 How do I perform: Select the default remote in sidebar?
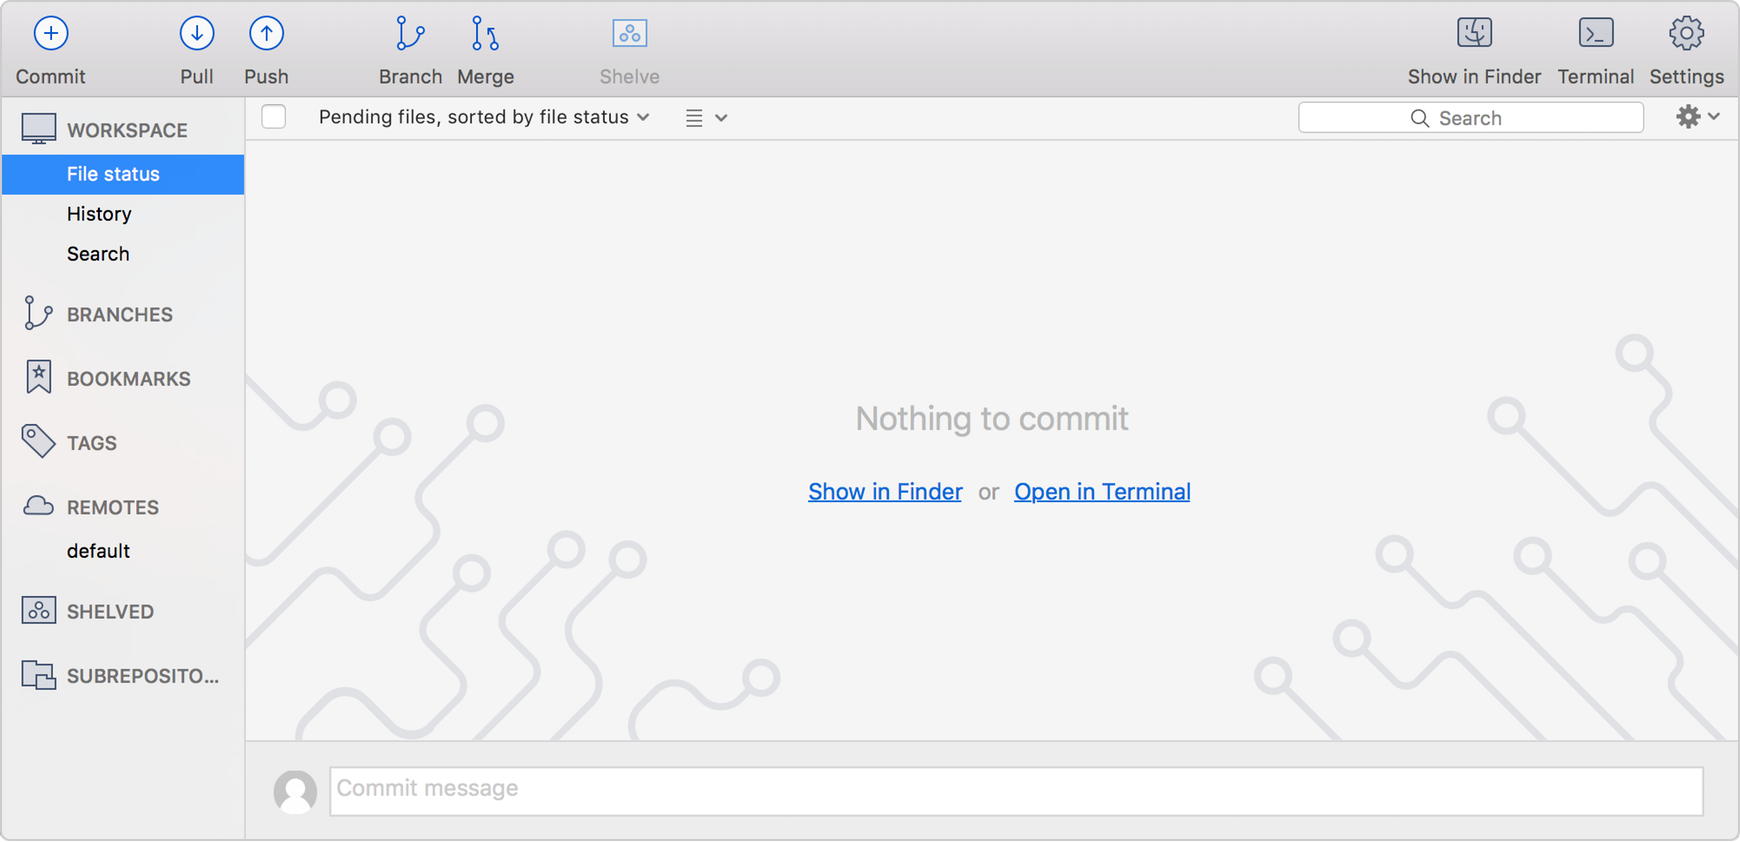tap(98, 551)
